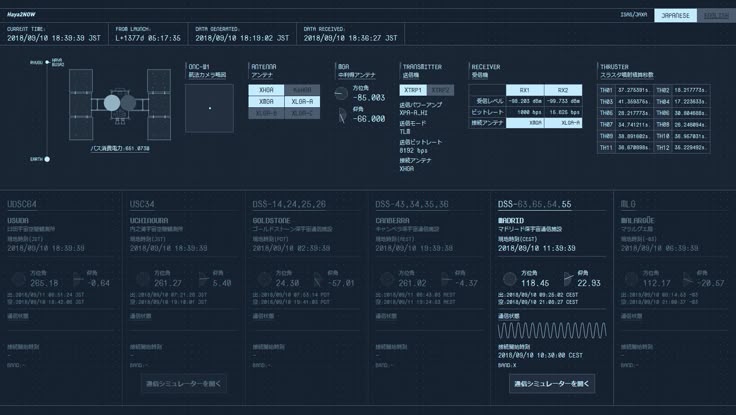The image size is (736, 415).
Task: Click Madrid elevation angle icon
Action: tap(568, 279)
